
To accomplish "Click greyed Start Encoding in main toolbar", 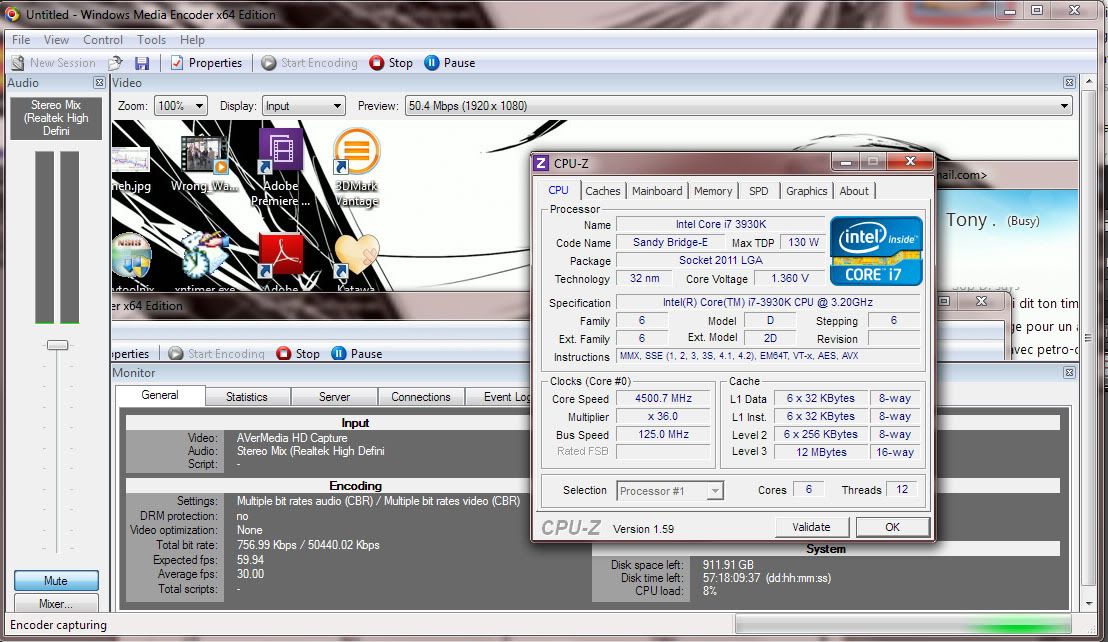I will [x=310, y=63].
